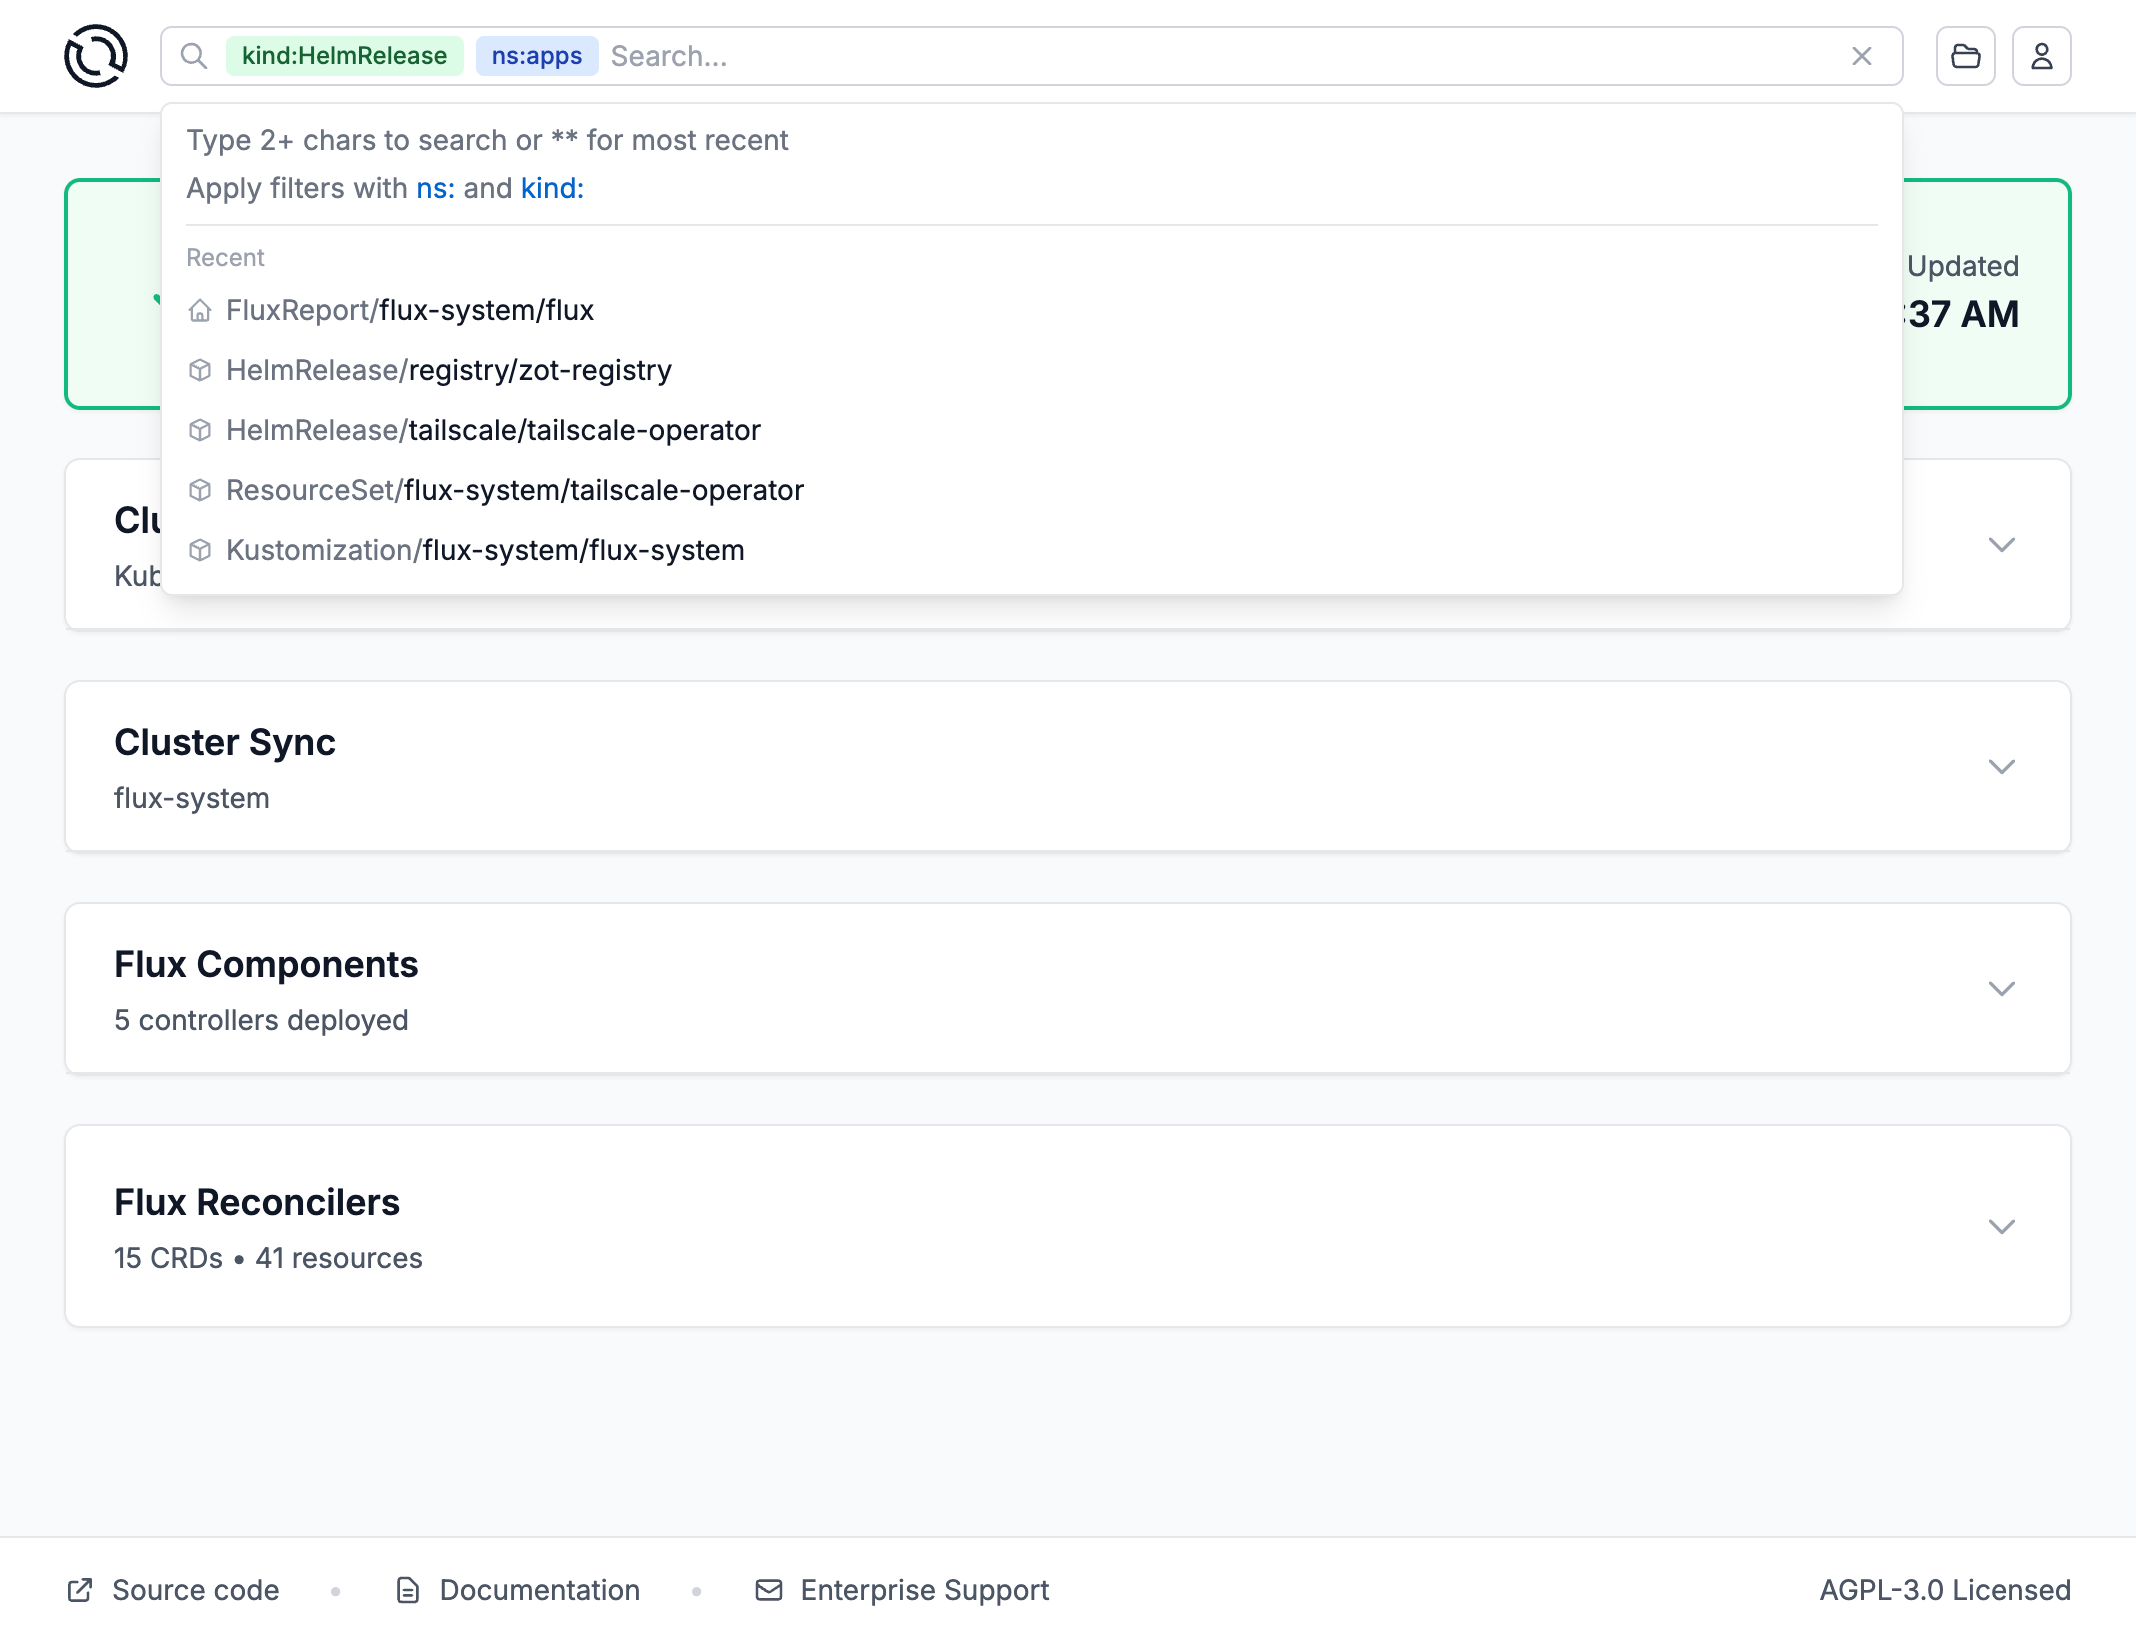Click the external-link Source code icon
Screen dimensions: 2136x1642
[x=80, y=1590]
